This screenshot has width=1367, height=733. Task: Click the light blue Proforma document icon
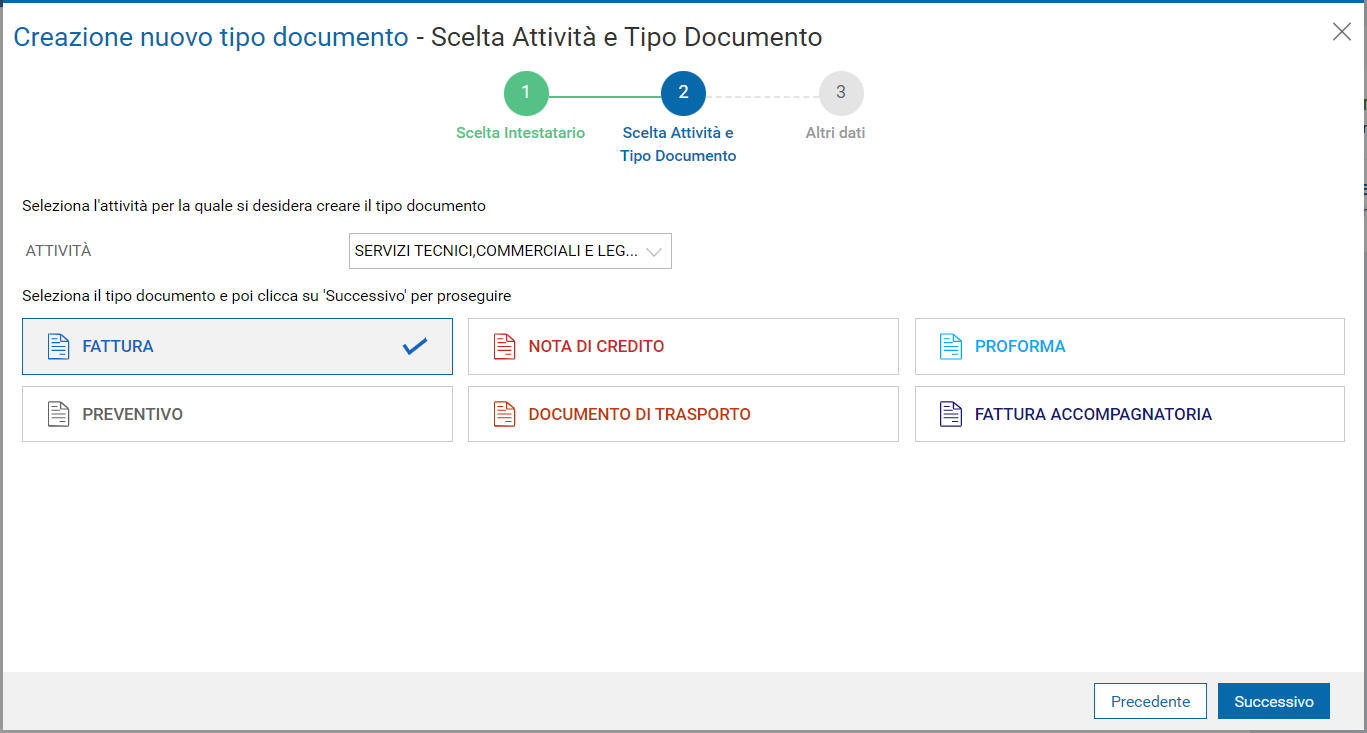tap(950, 347)
